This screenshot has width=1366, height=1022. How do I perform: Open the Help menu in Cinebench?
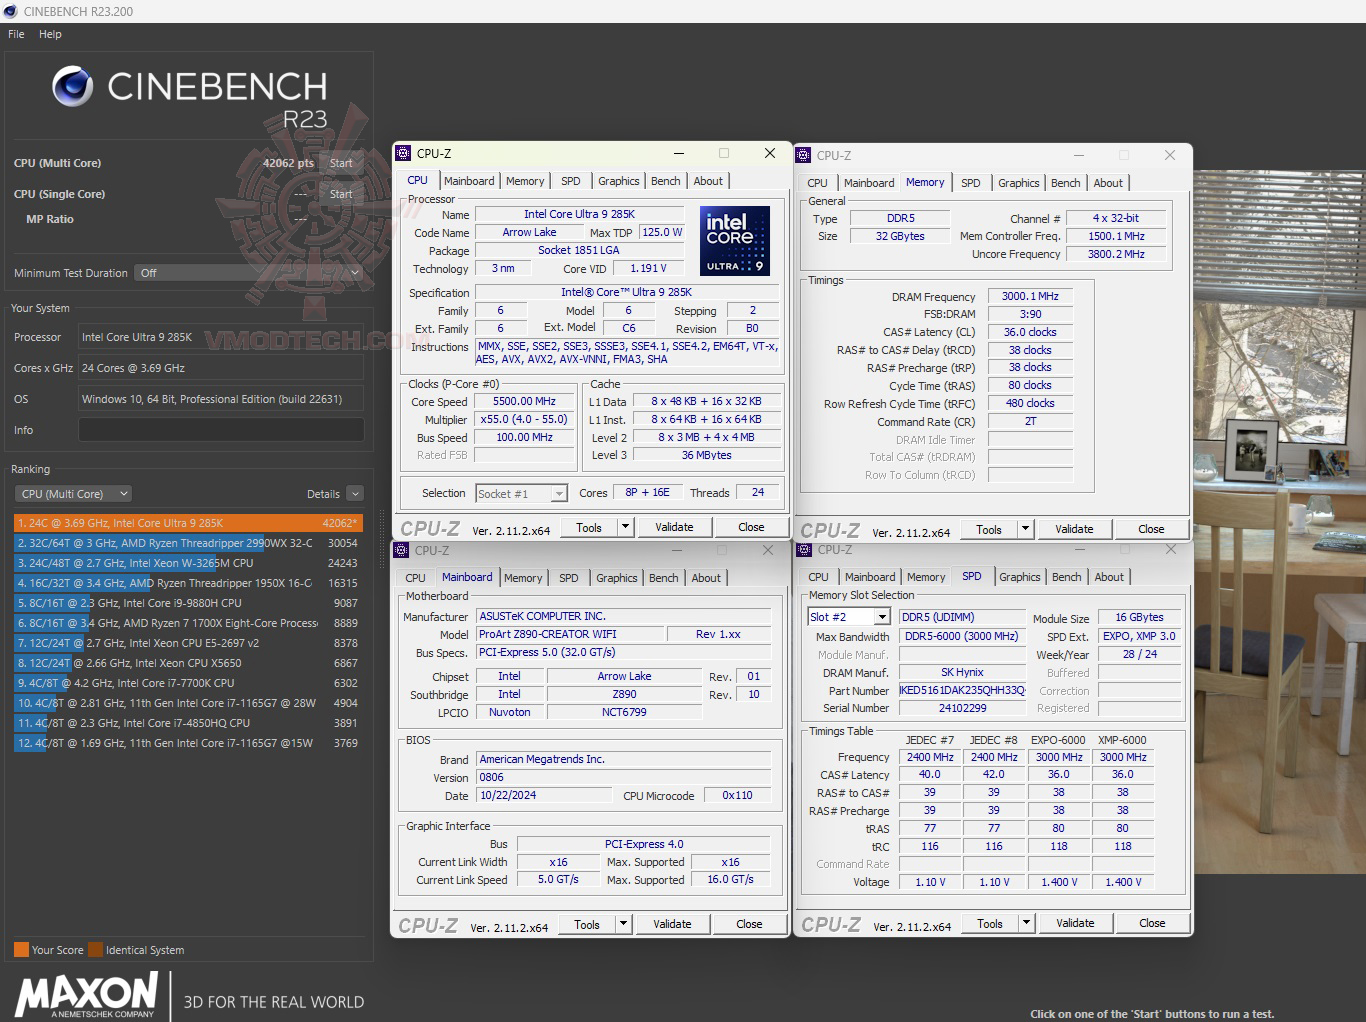(x=50, y=34)
